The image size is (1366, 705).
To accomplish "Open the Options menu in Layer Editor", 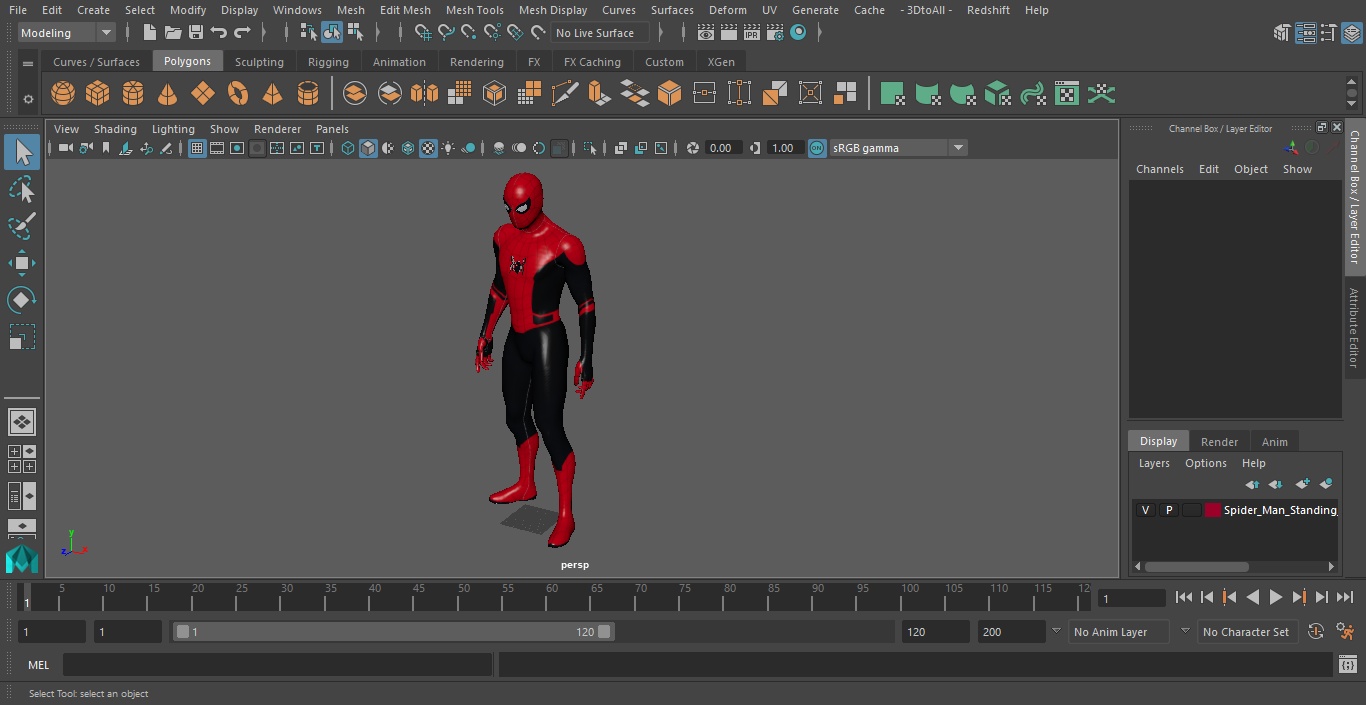I will click(x=1206, y=463).
